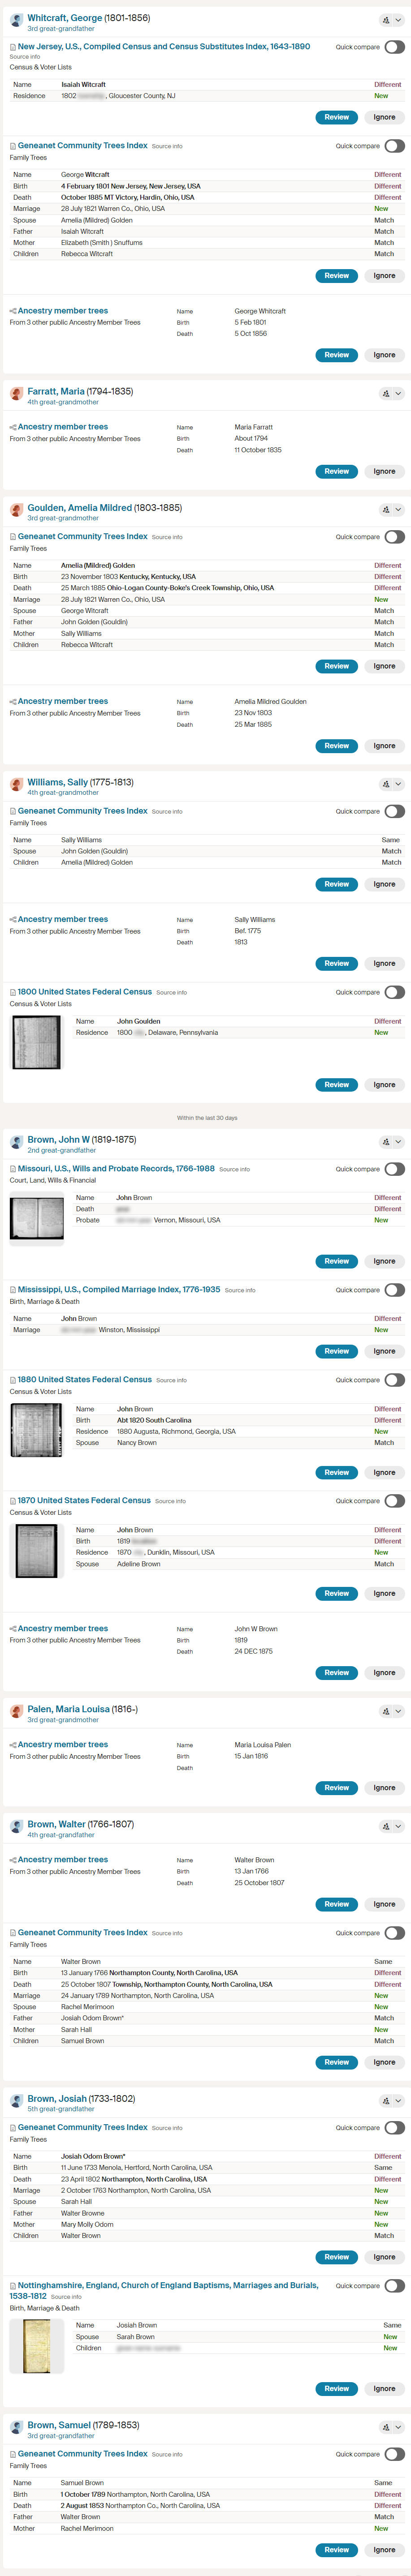Click the Maria Louisa Palen avatar icon
The height and width of the screenshot is (2576, 411).
(x=16, y=1712)
